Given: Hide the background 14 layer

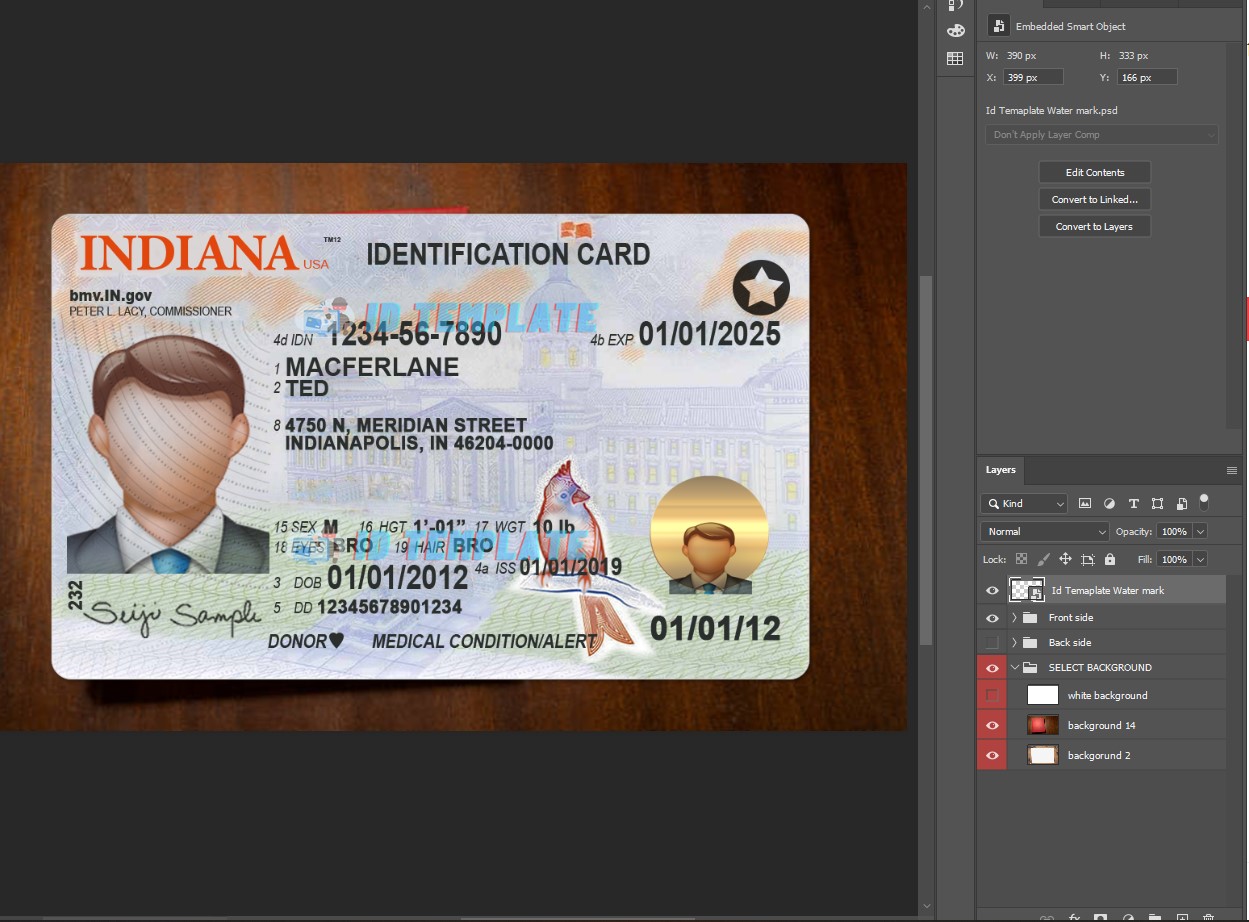Looking at the screenshot, I should coord(992,725).
